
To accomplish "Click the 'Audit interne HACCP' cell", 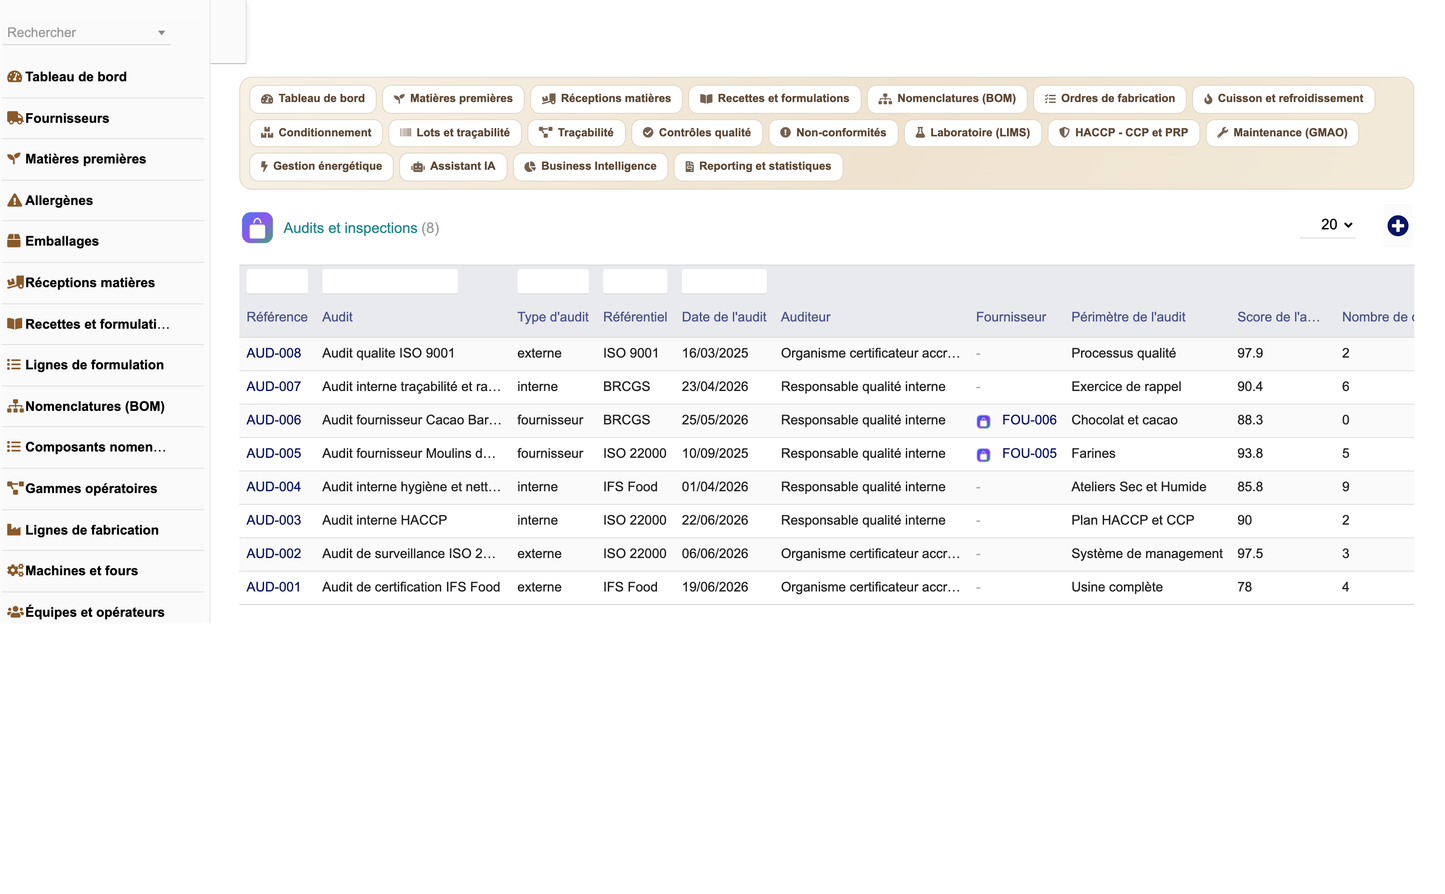I will (385, 520).
